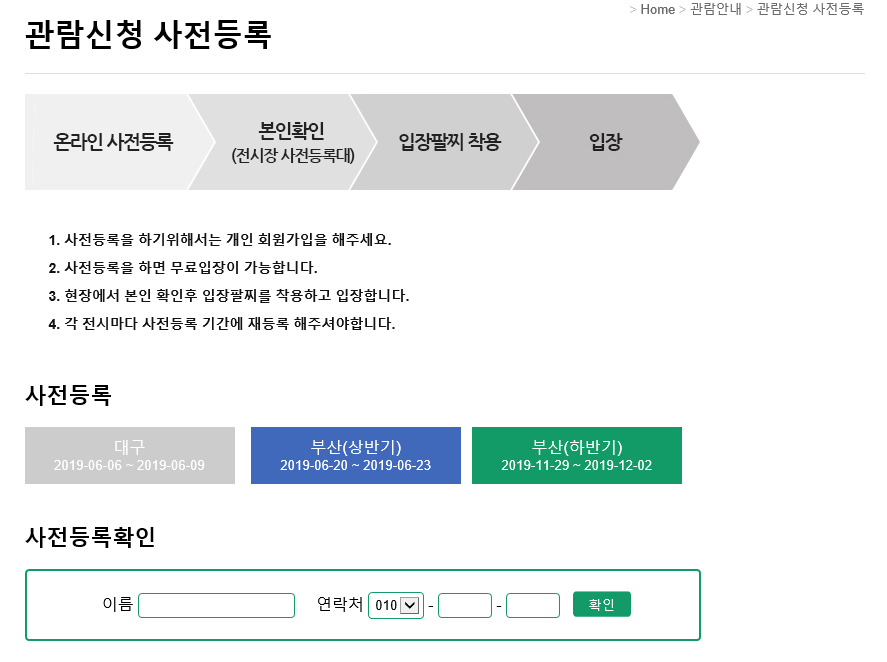Click the 사전등록확인 section heading
This screenshot has width=887, height=662.
click(x=91, y=536)
